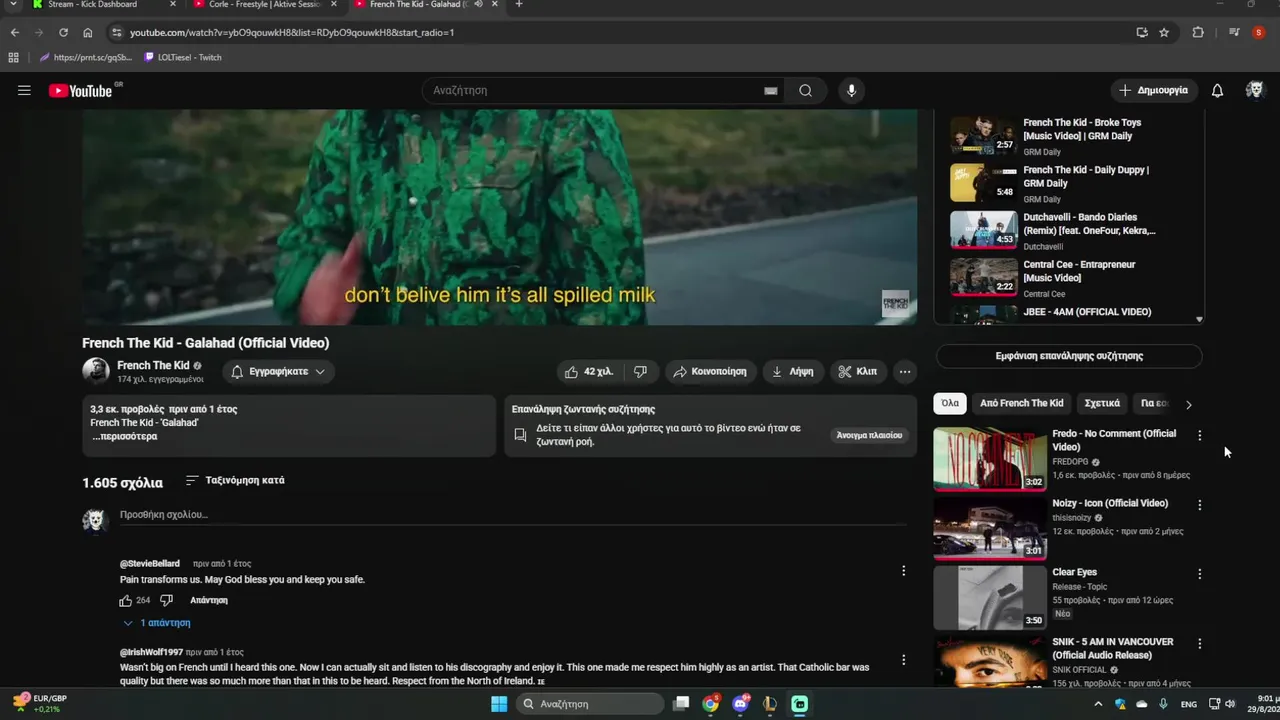The width and height of the screenshot is (1280, 720).
Task: Open the notifications bell
Action: (1217, 91)
